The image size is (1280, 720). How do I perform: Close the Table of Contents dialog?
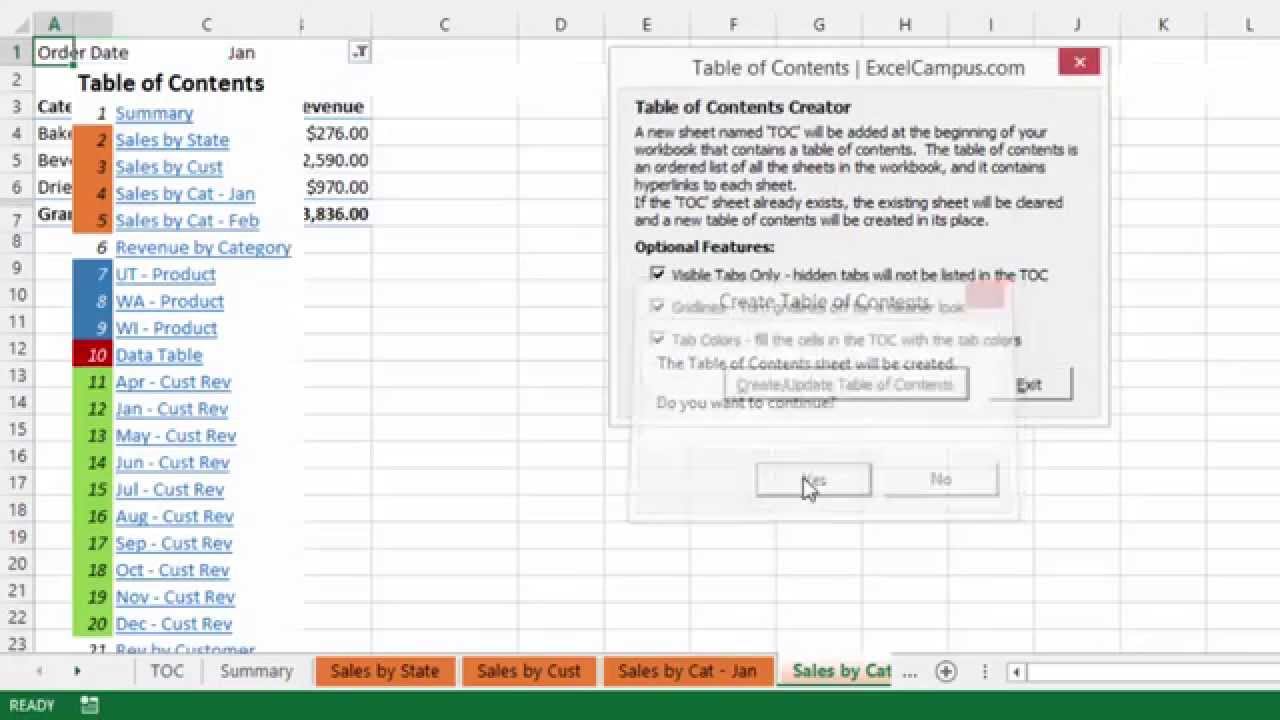pyautogui.click(x=1079, y=62)
